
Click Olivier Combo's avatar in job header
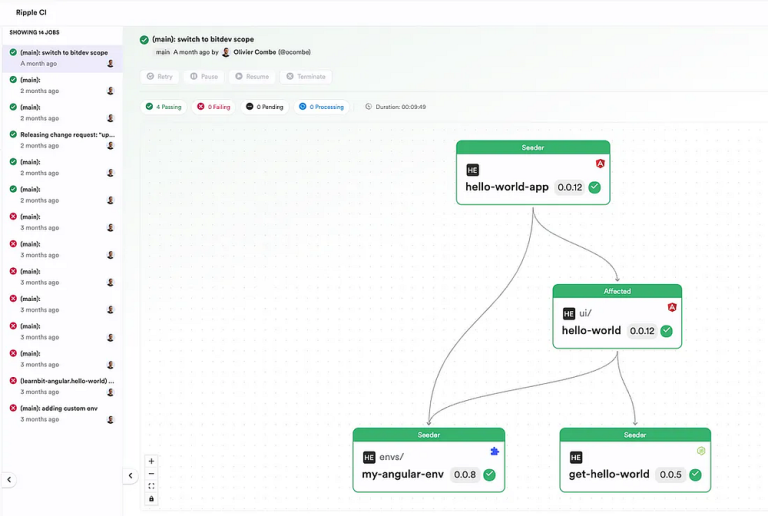[226, 52]
